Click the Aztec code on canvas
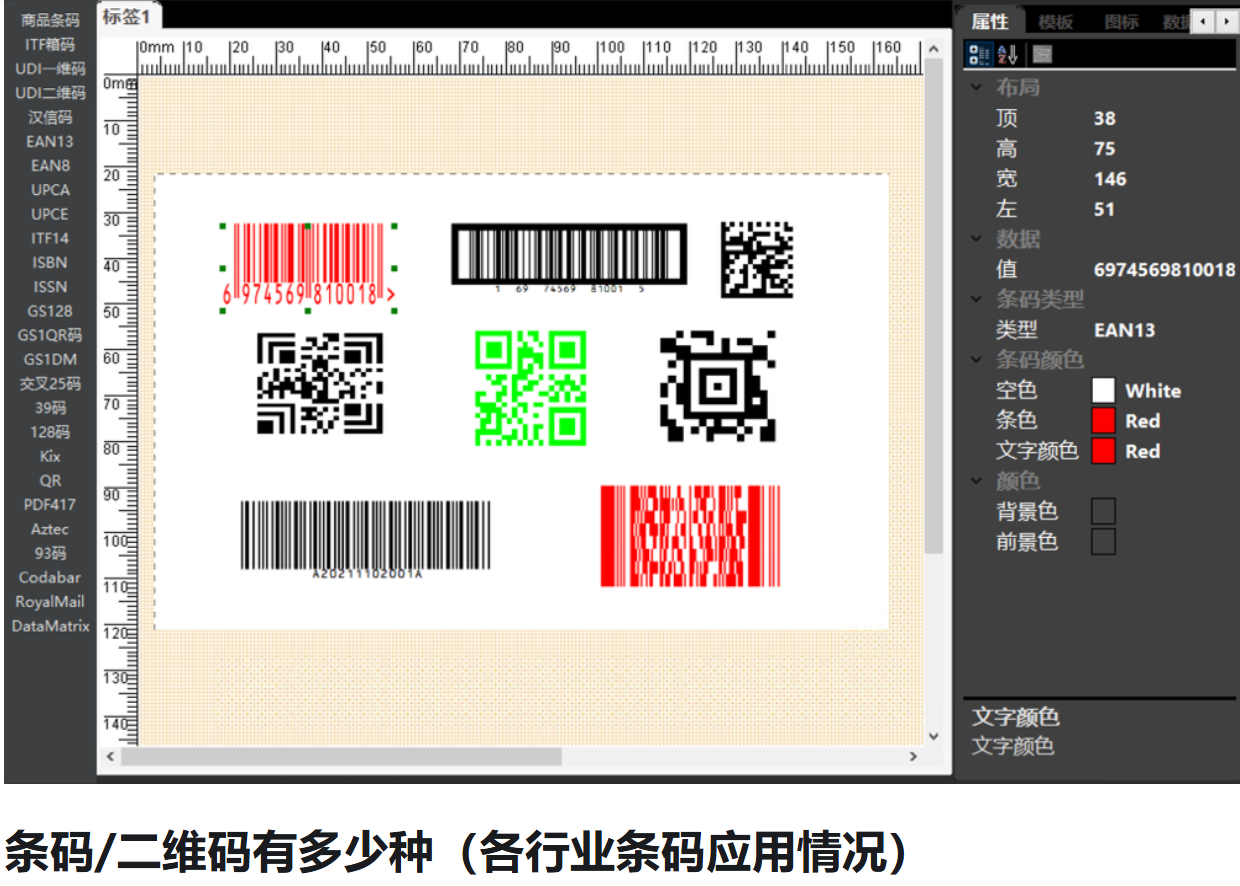The width and height of the screenshot is (1240, 886). (717, 386)
